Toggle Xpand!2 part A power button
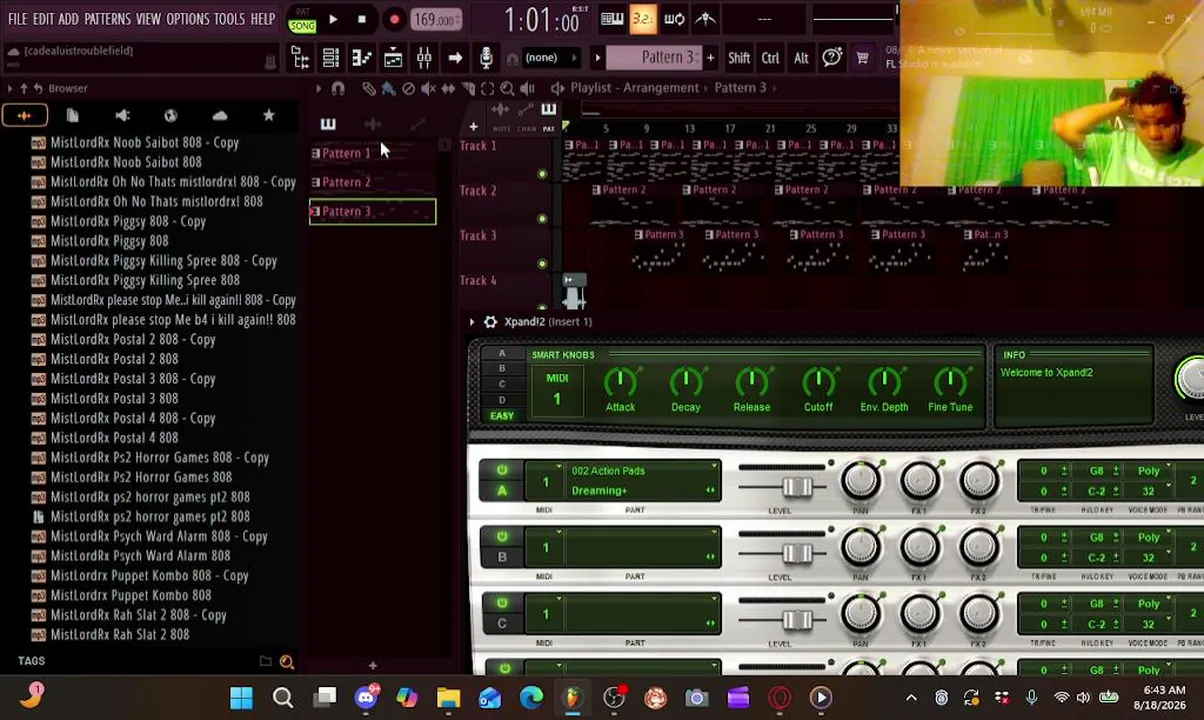1204x720 pixels. click(x=502, y=470)
